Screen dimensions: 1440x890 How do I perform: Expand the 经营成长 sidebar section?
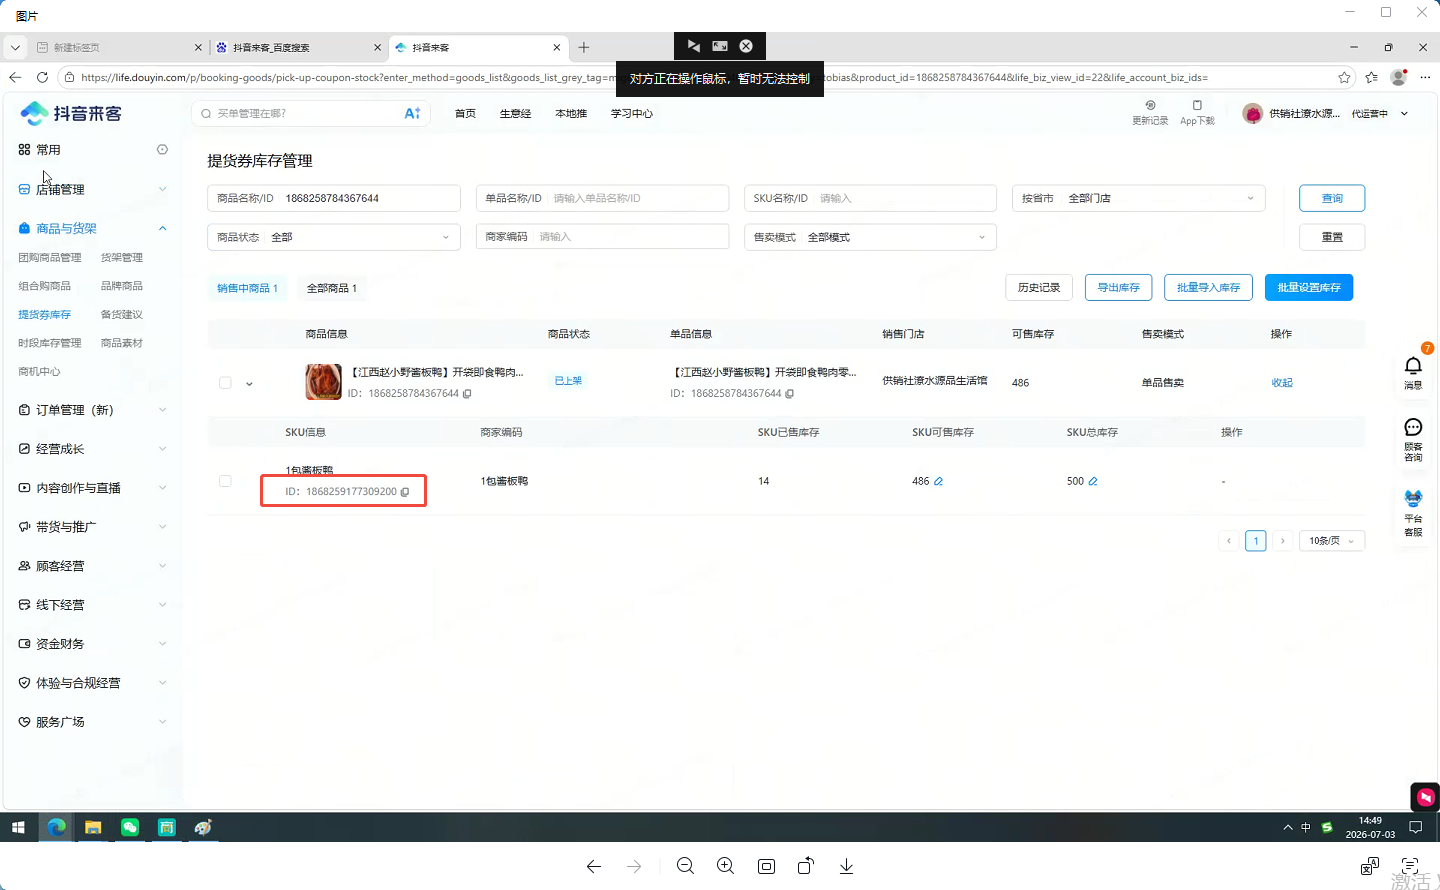[x=93, y=449]
